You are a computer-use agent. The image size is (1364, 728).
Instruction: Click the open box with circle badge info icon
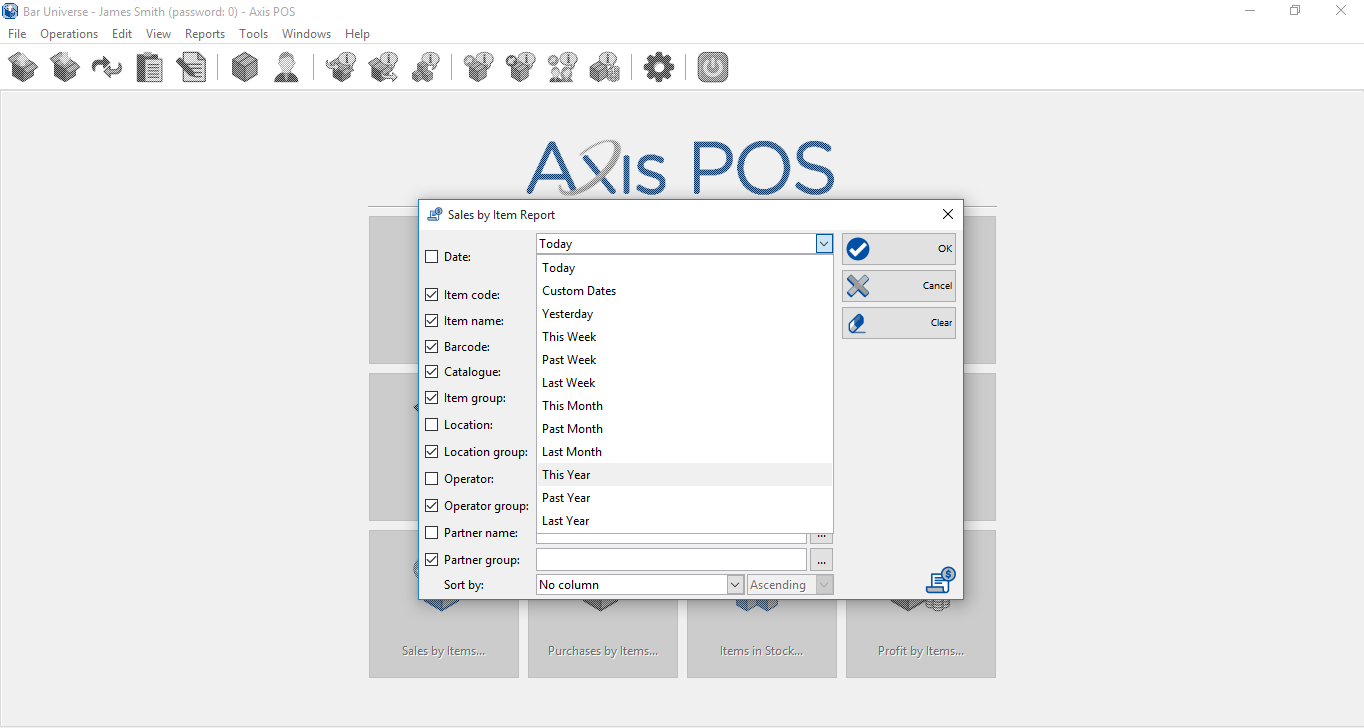pyautogui.click(x=521, y=68)
